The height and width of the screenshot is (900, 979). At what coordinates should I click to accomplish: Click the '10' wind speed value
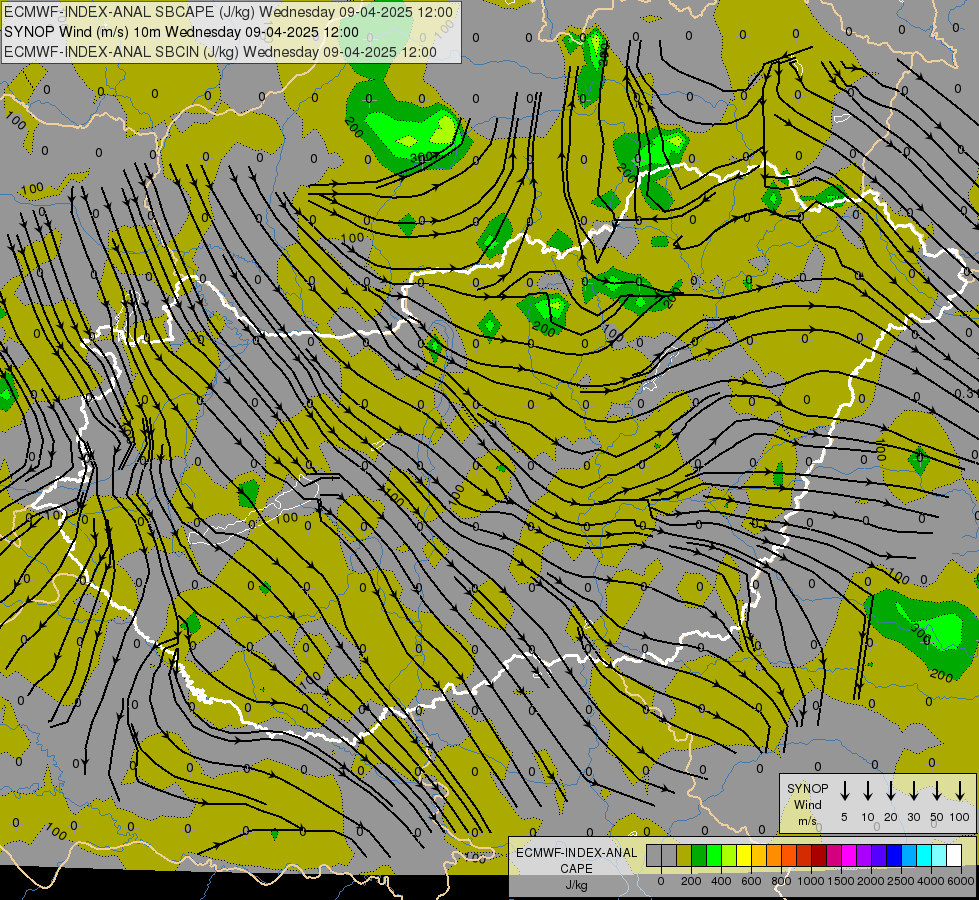click(x=867, y=817)
